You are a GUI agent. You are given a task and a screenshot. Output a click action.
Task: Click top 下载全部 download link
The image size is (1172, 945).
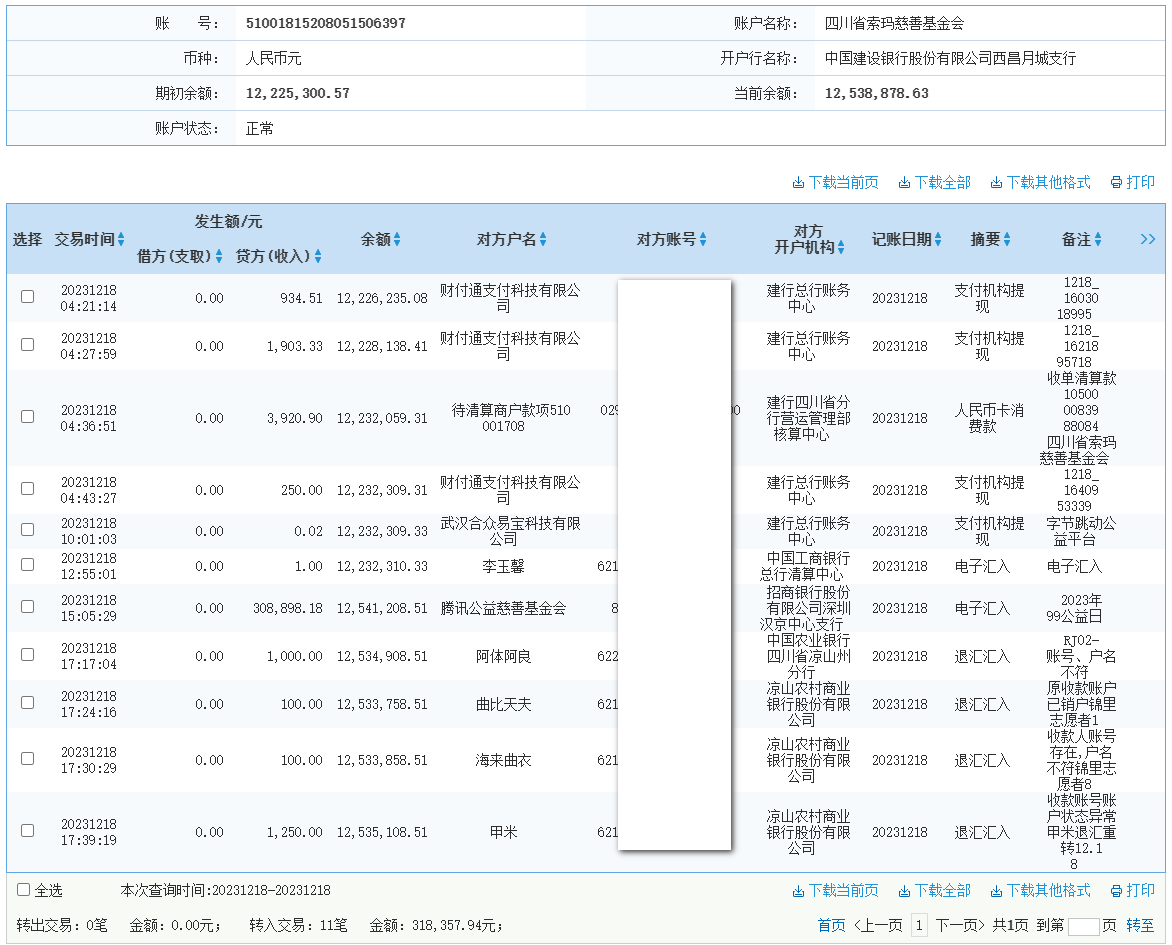[934, 182]
